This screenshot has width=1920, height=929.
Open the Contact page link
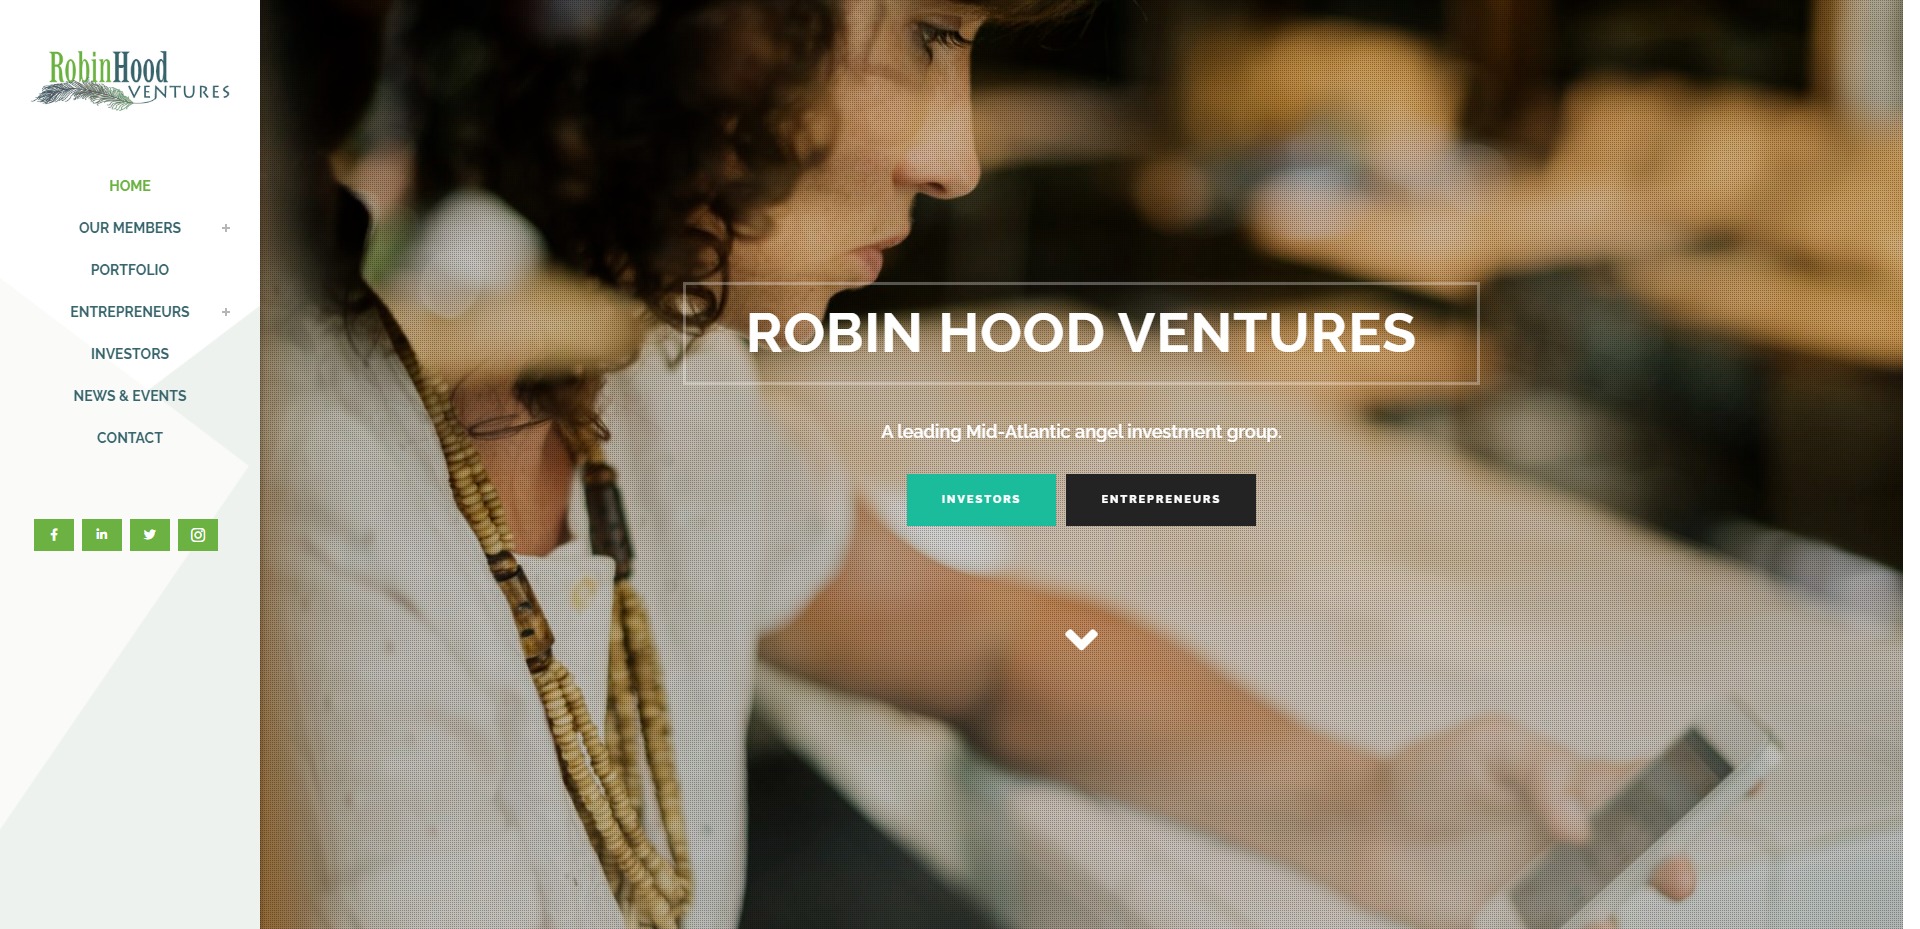point(130,438)
